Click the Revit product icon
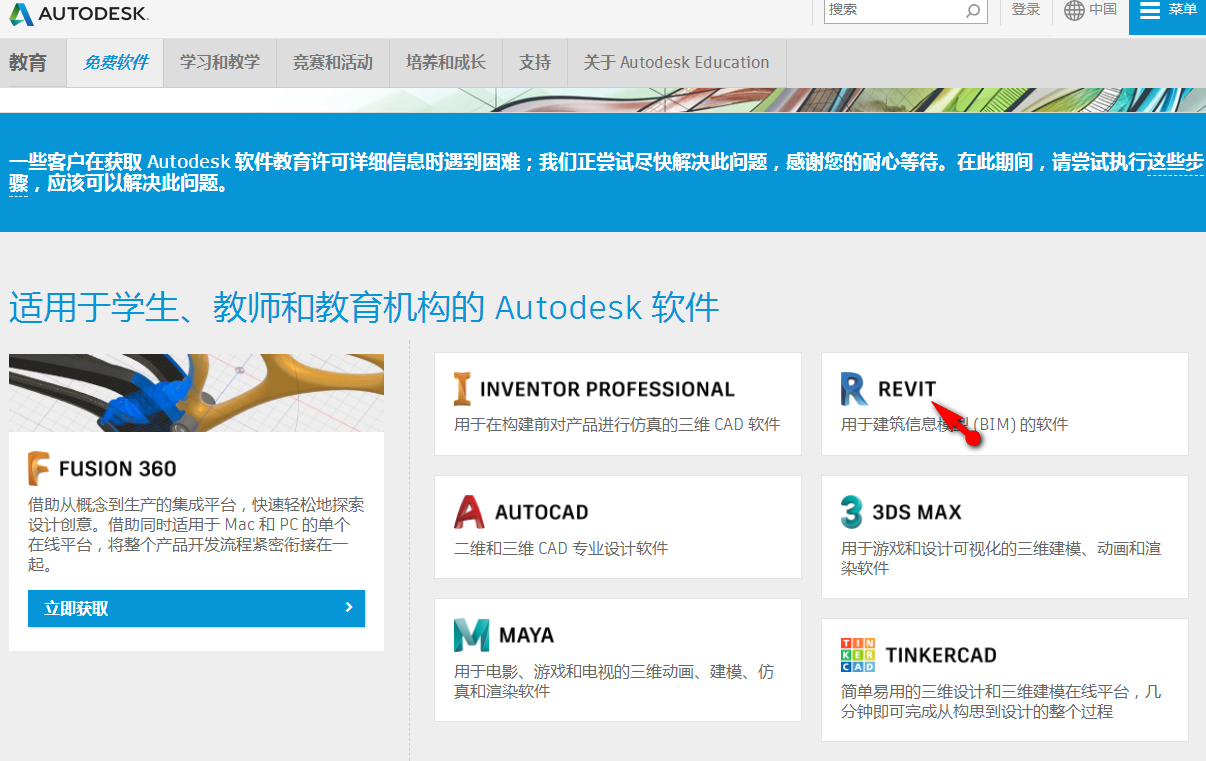This screenshot has height=761, width=1206. [854, 389]
